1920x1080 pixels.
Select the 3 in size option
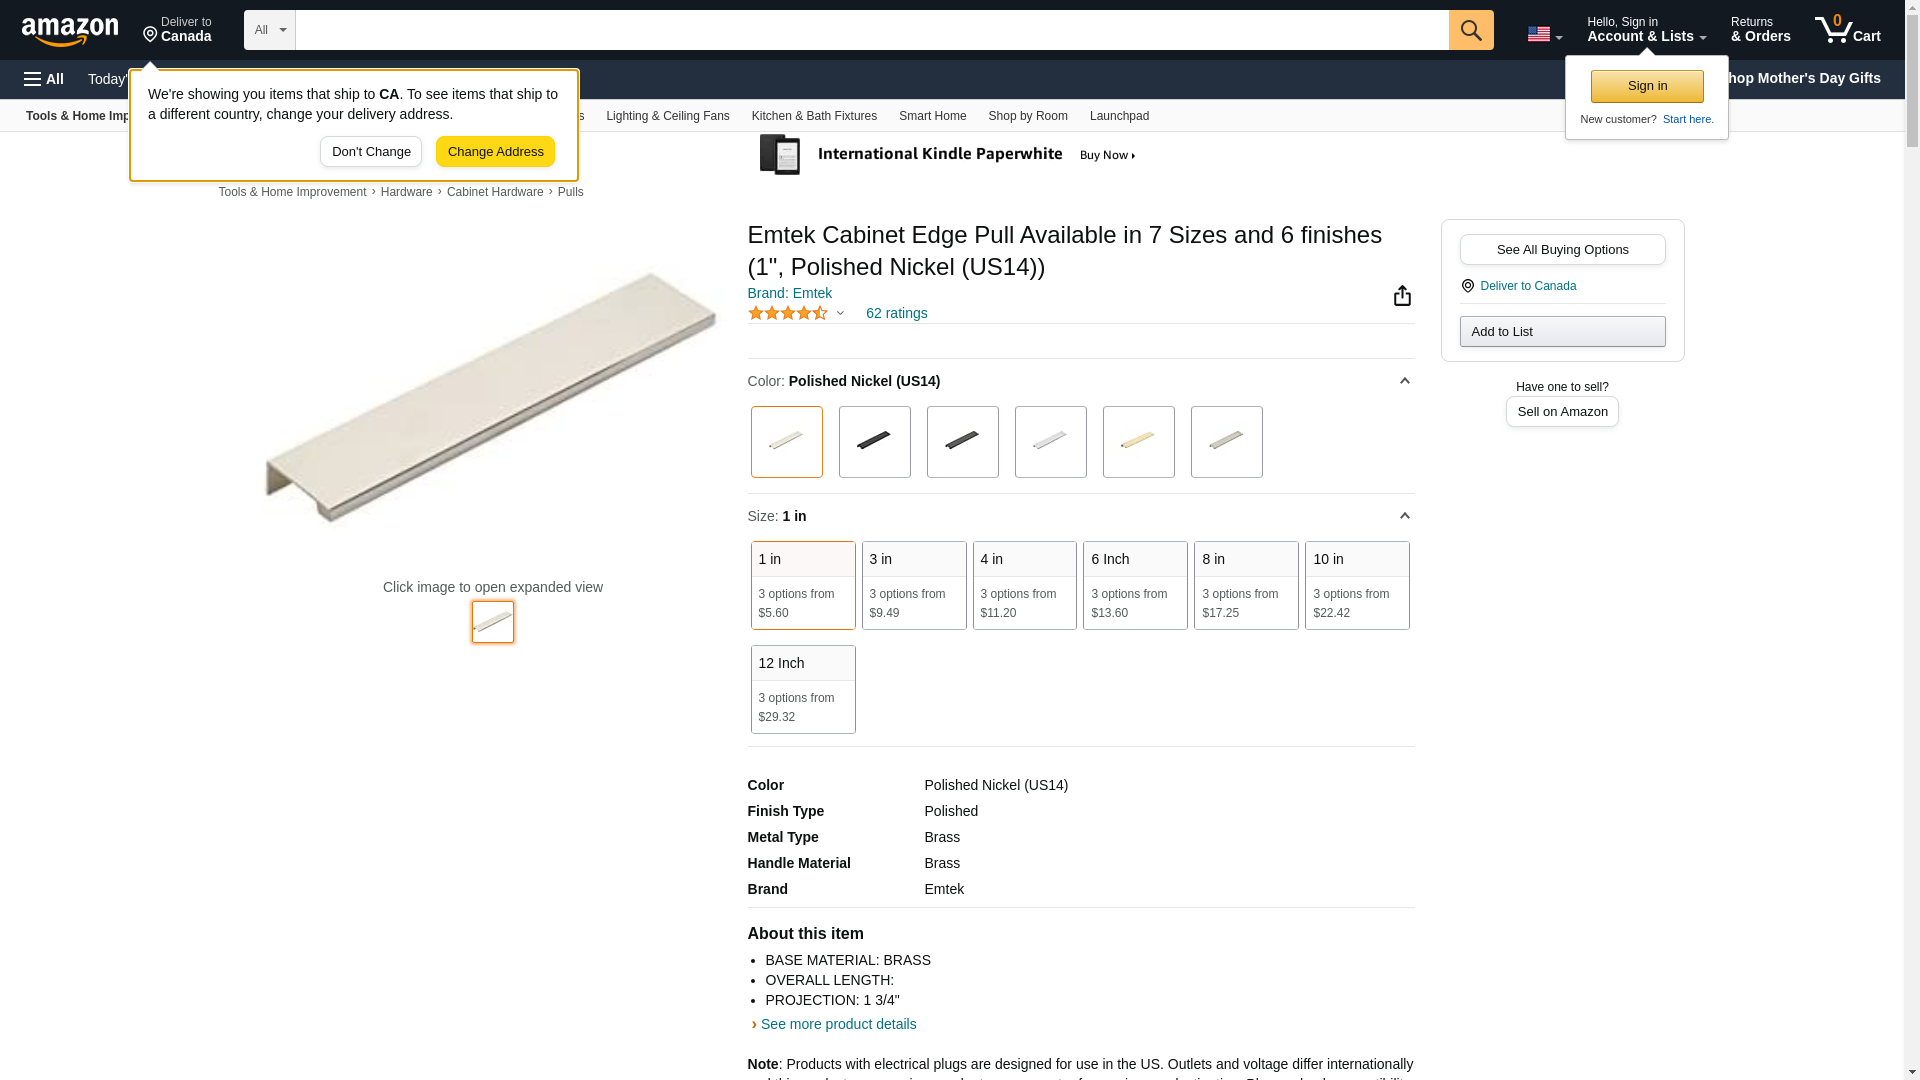913,585
